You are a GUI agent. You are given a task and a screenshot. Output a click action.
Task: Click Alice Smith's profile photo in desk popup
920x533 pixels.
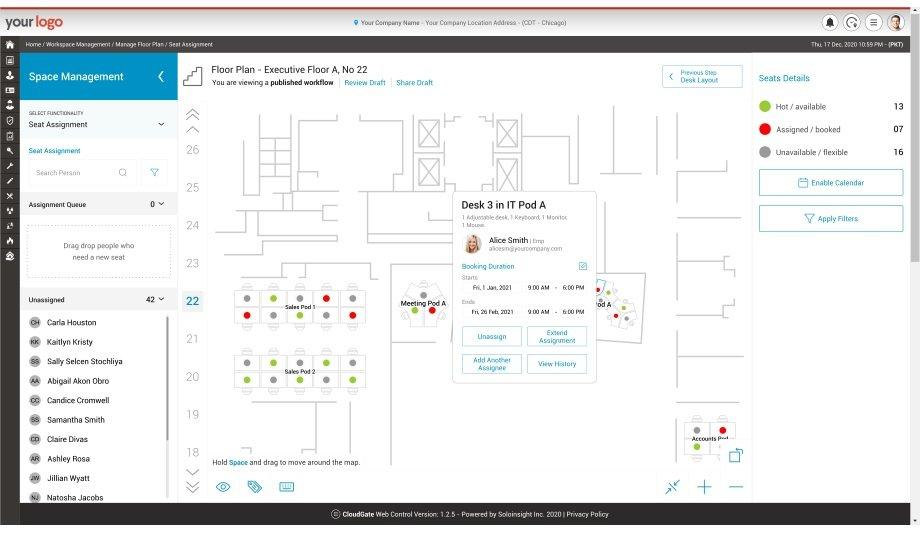(473, 243)
